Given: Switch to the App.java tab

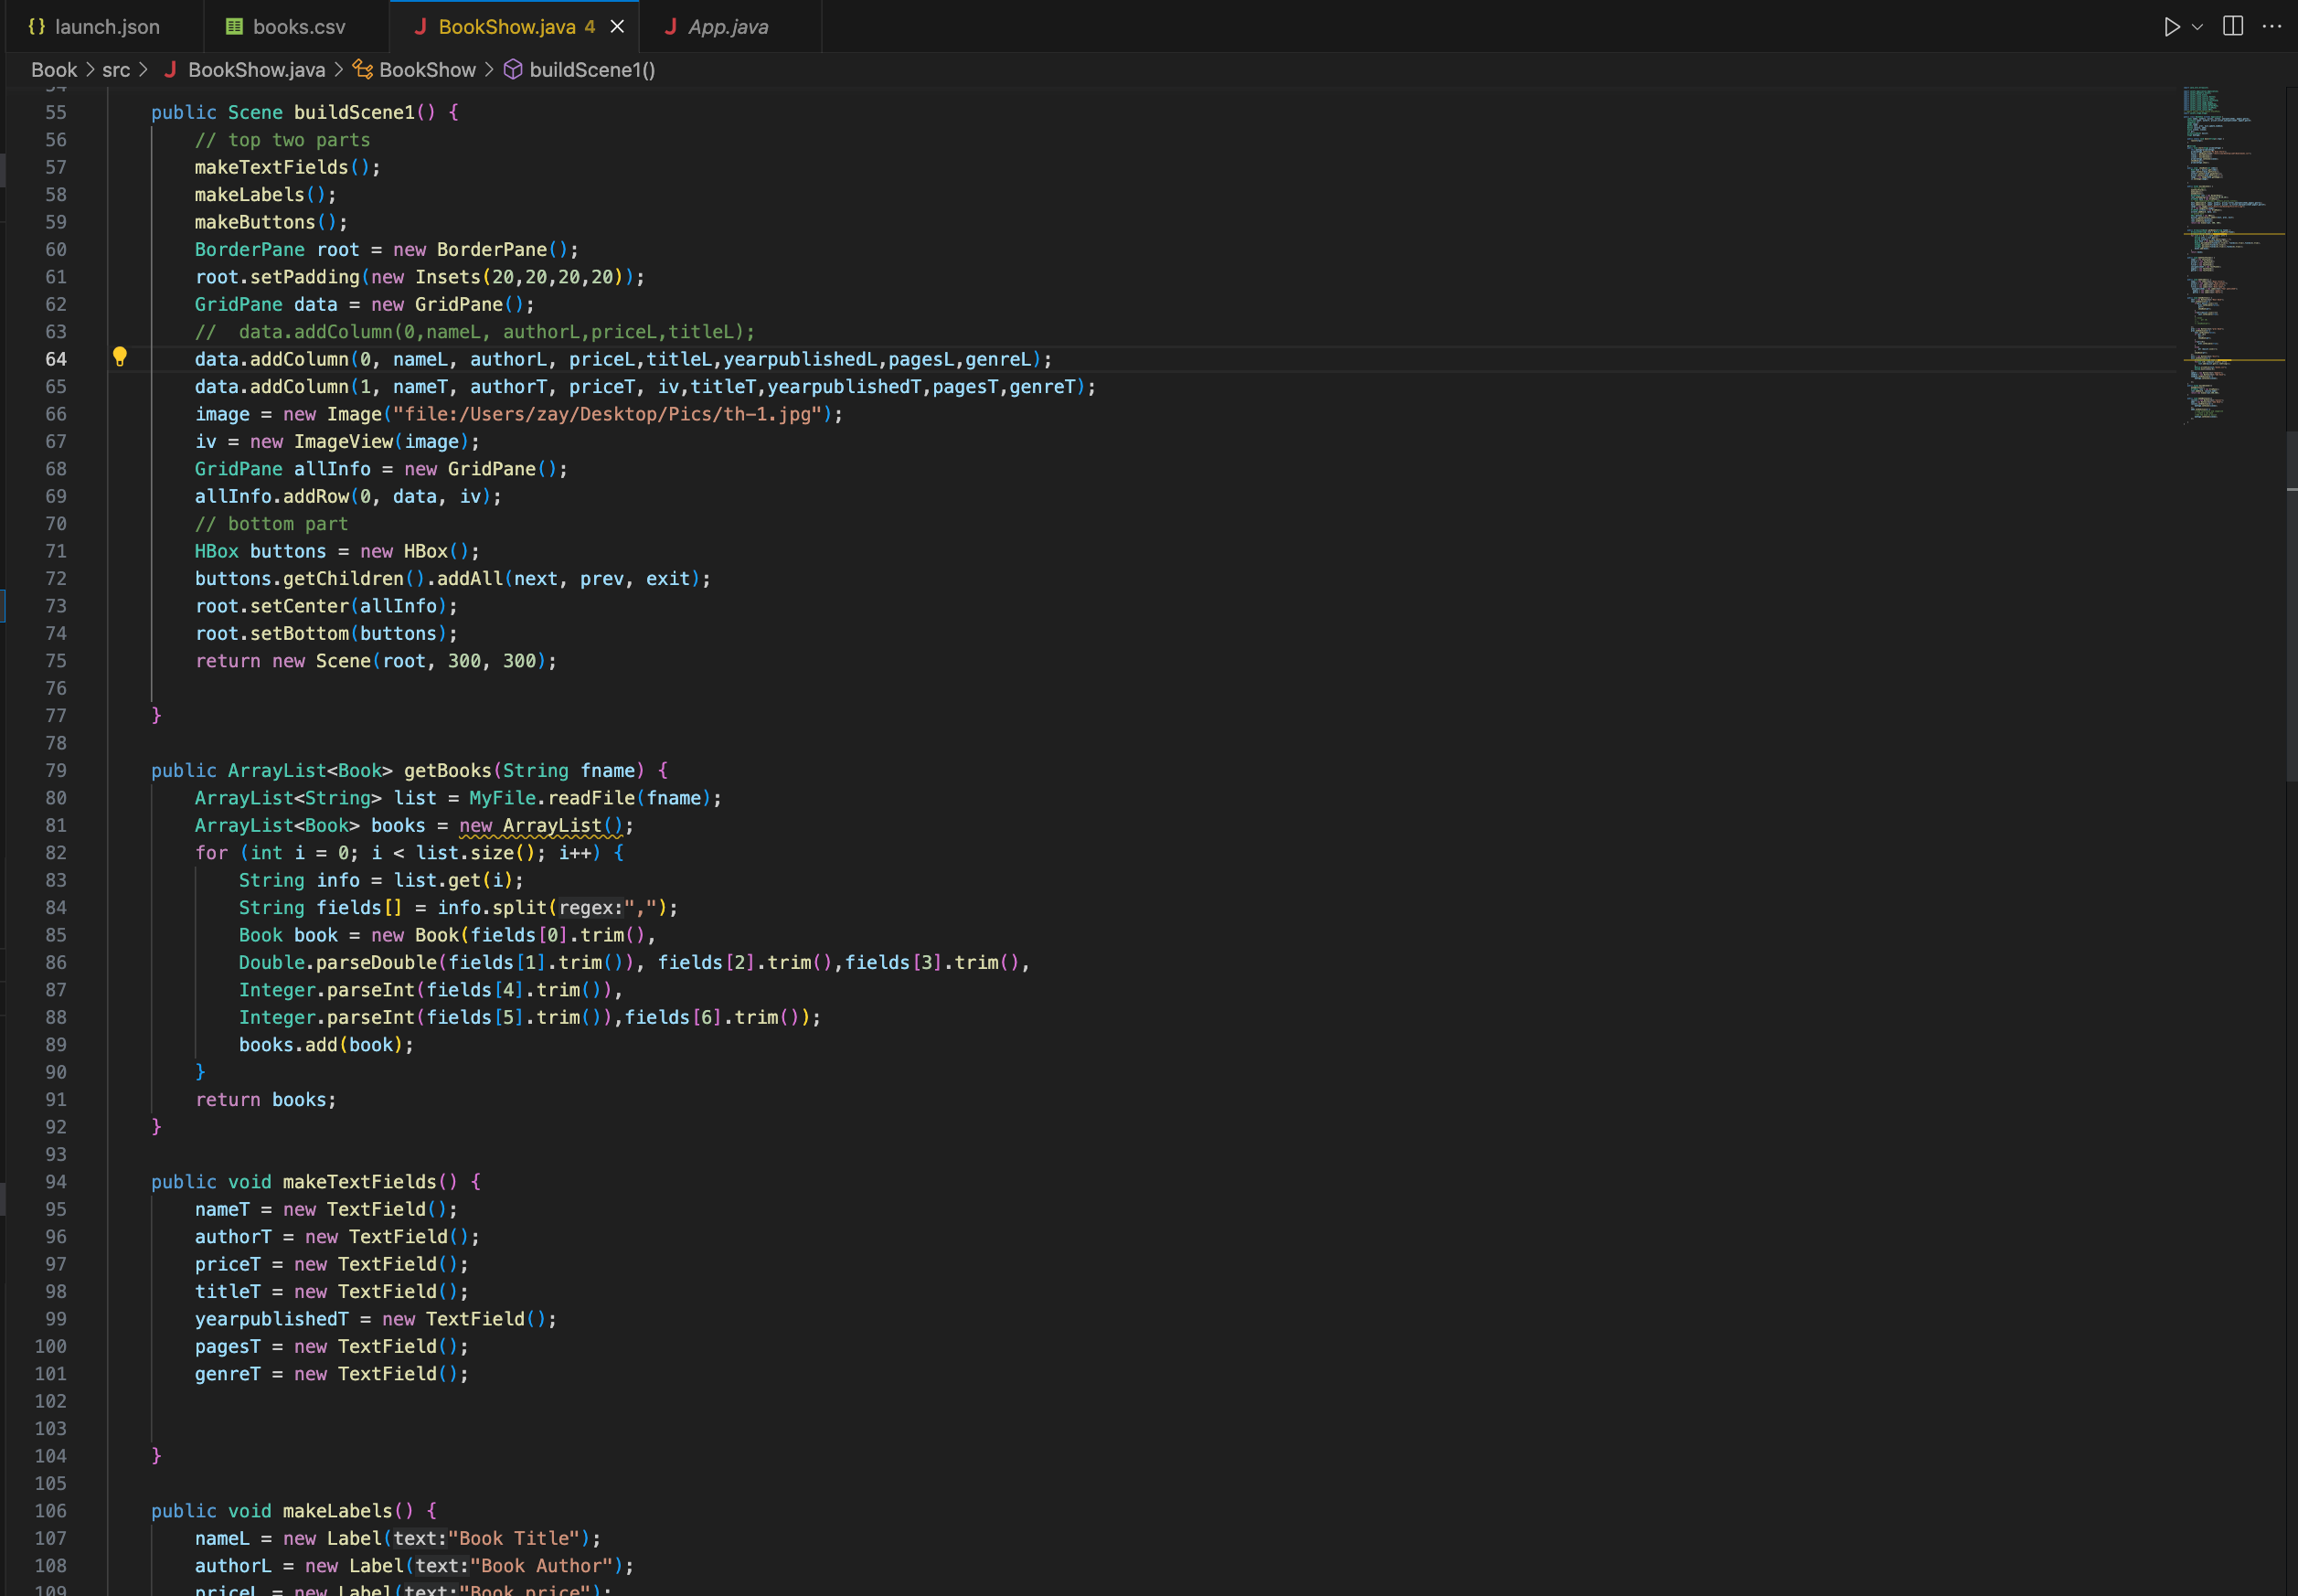Looking at the screenshot, I should [x=728, y=27].
